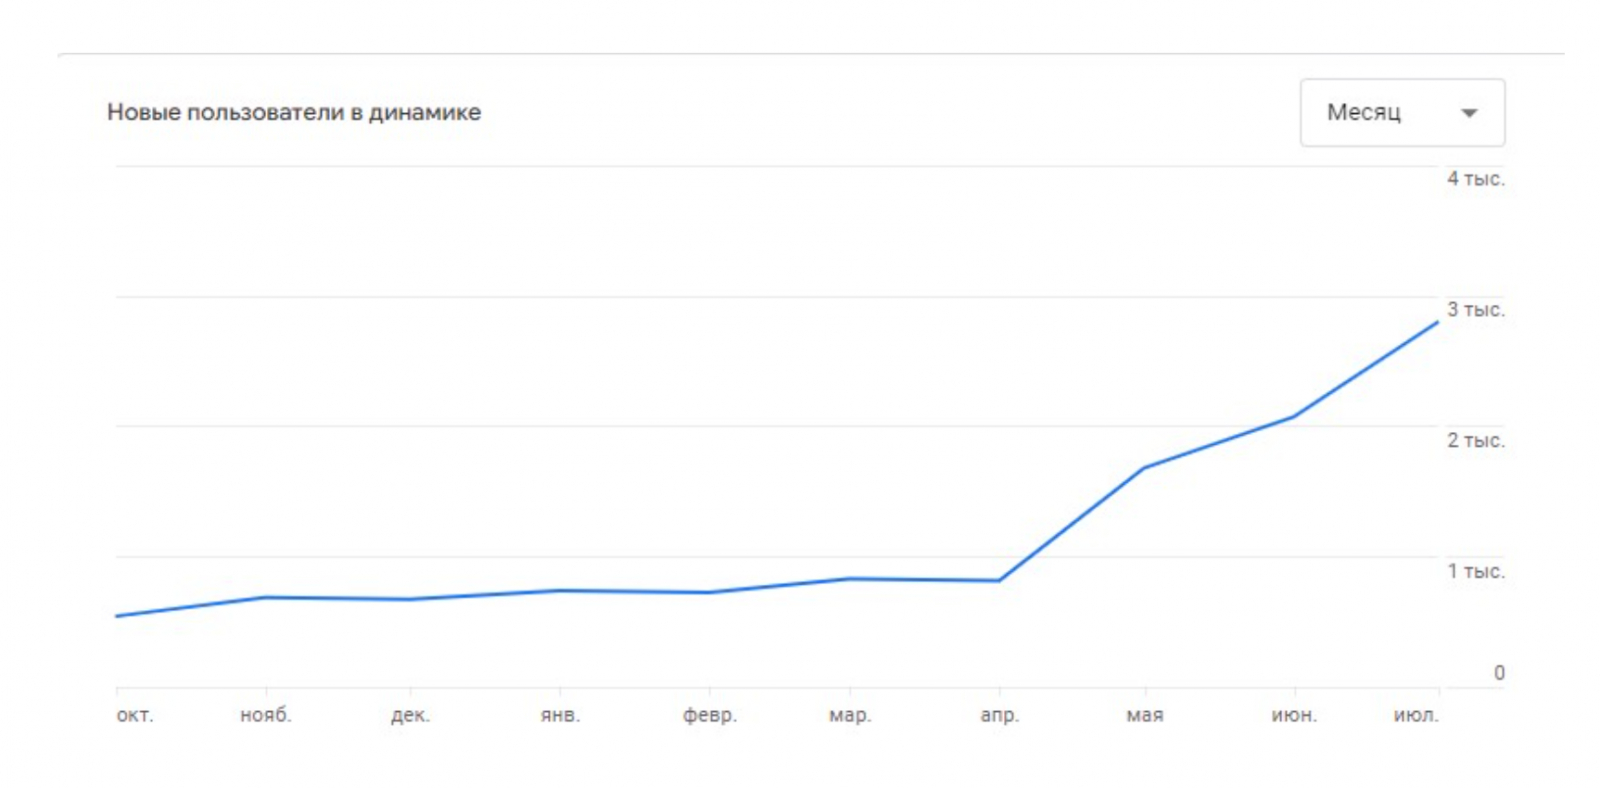
Task: Click the blue line's data point for May
Action: 1145,468
